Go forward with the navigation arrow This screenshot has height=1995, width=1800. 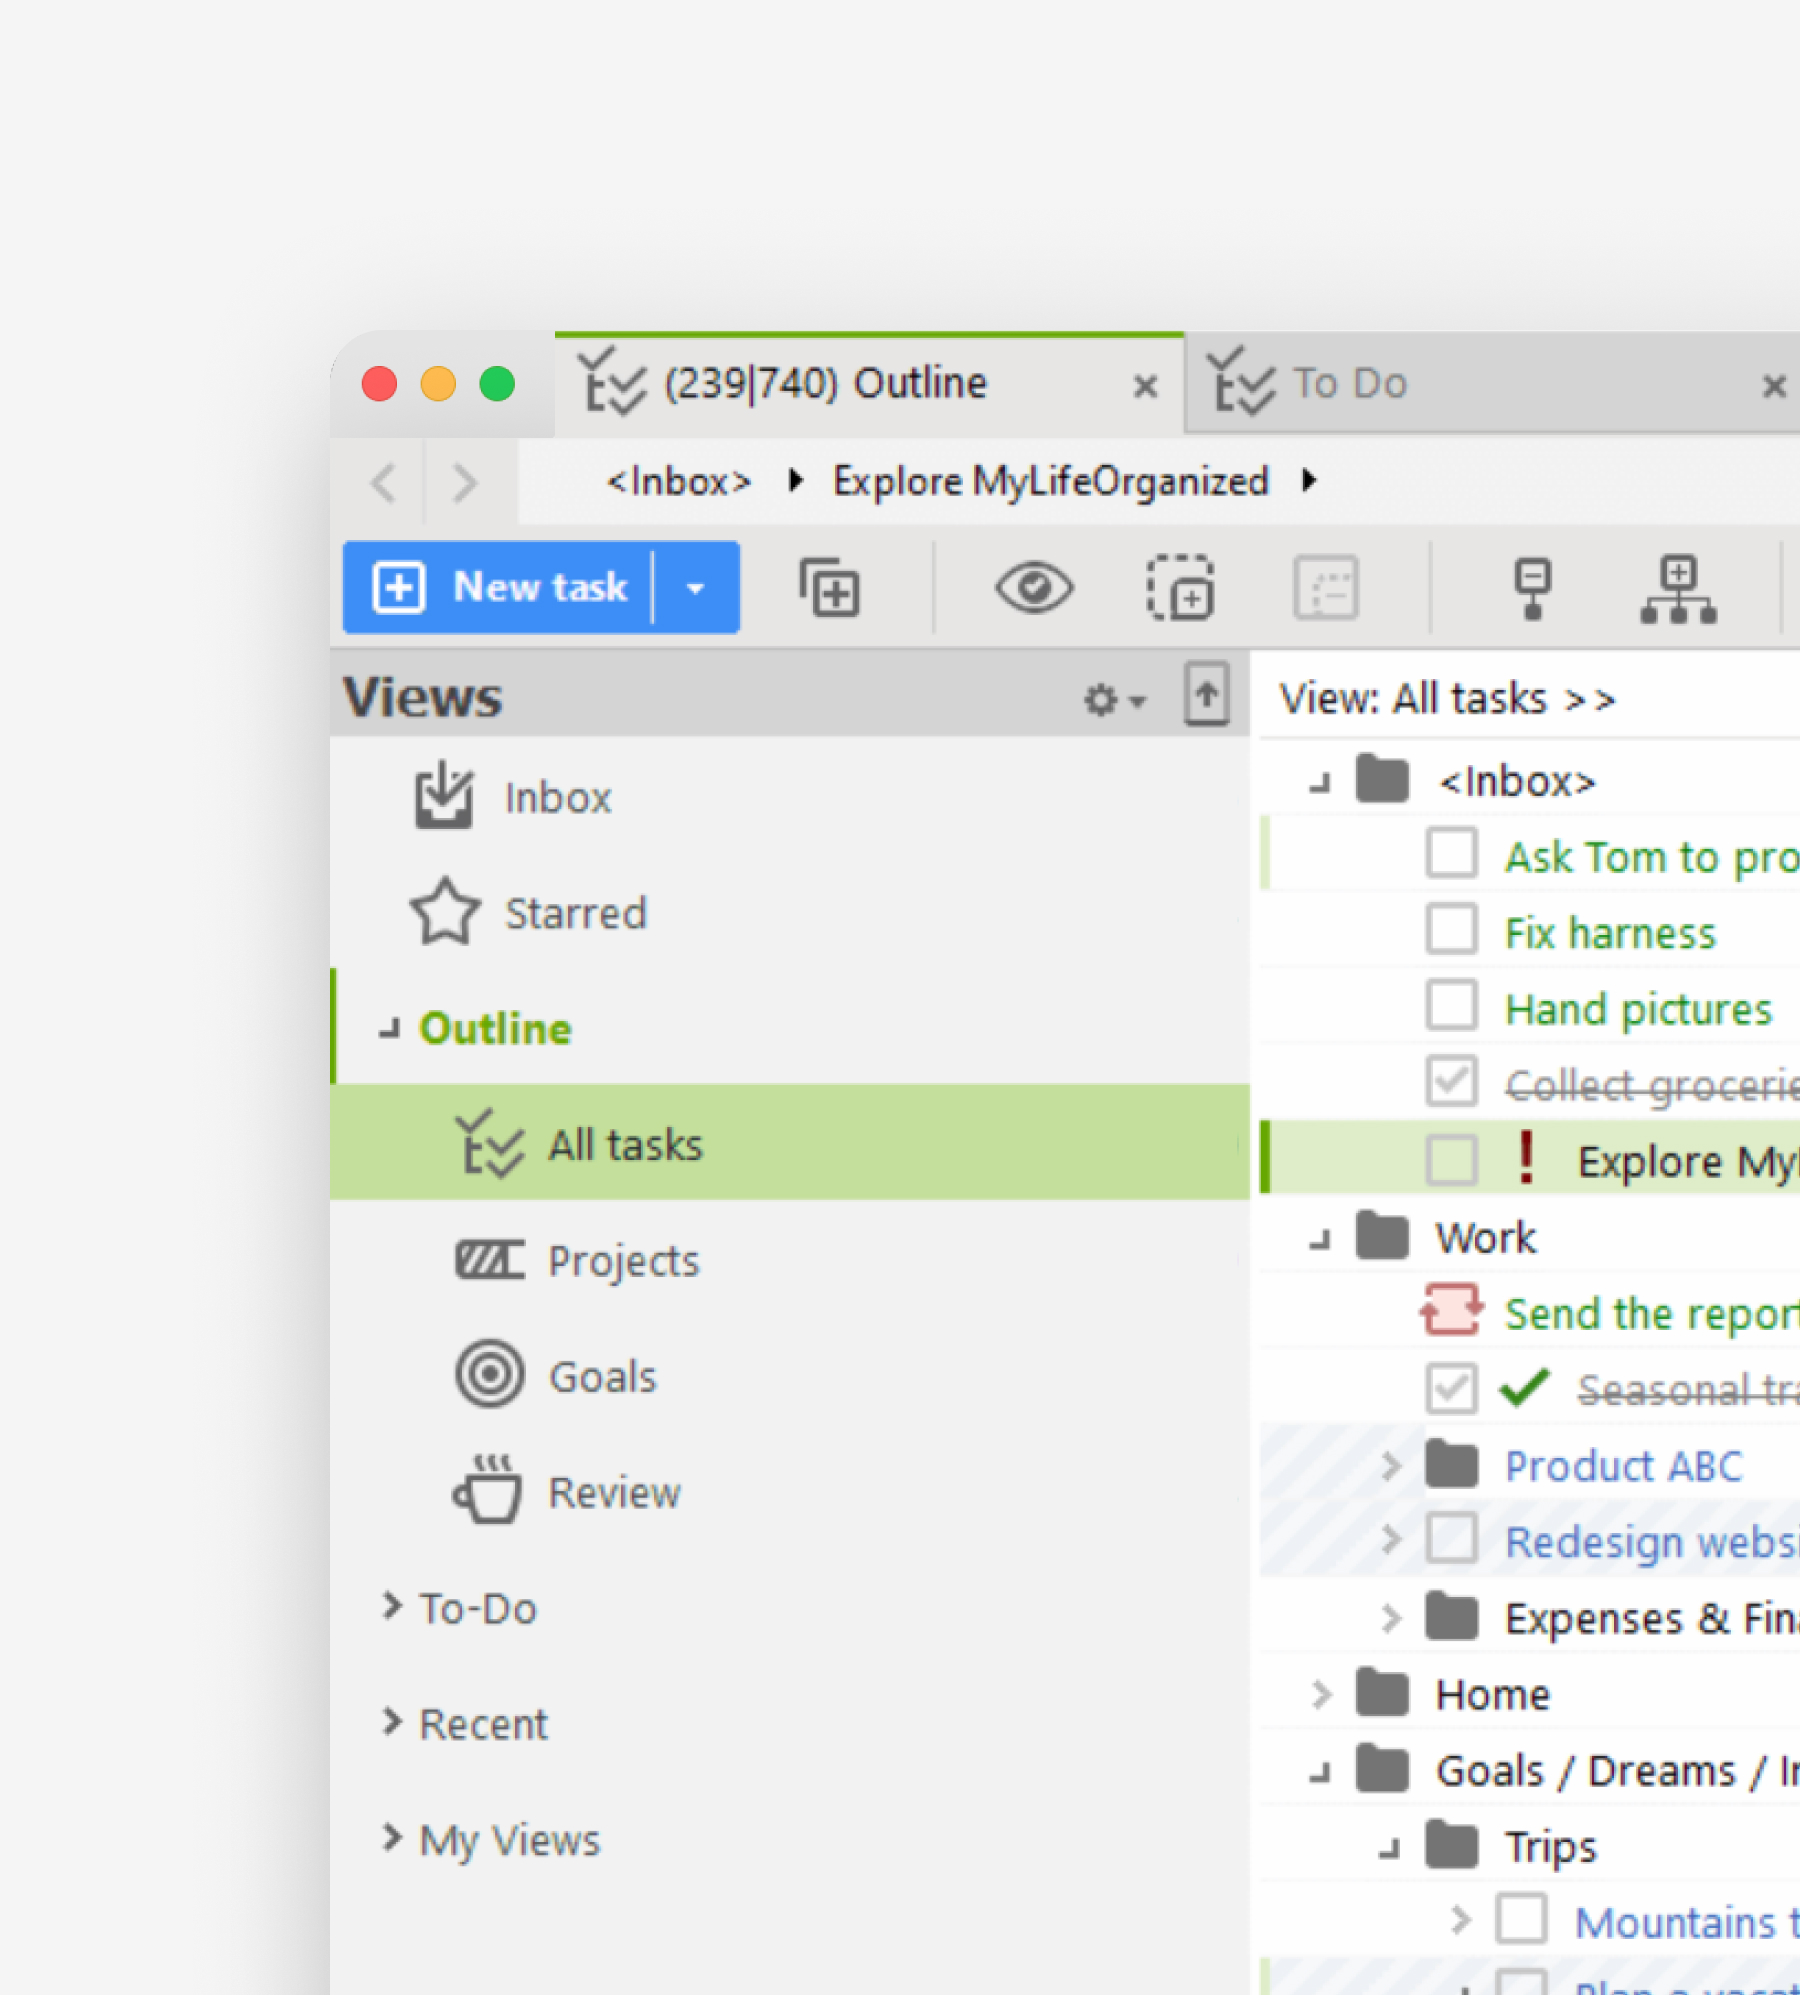coord(464,483)
